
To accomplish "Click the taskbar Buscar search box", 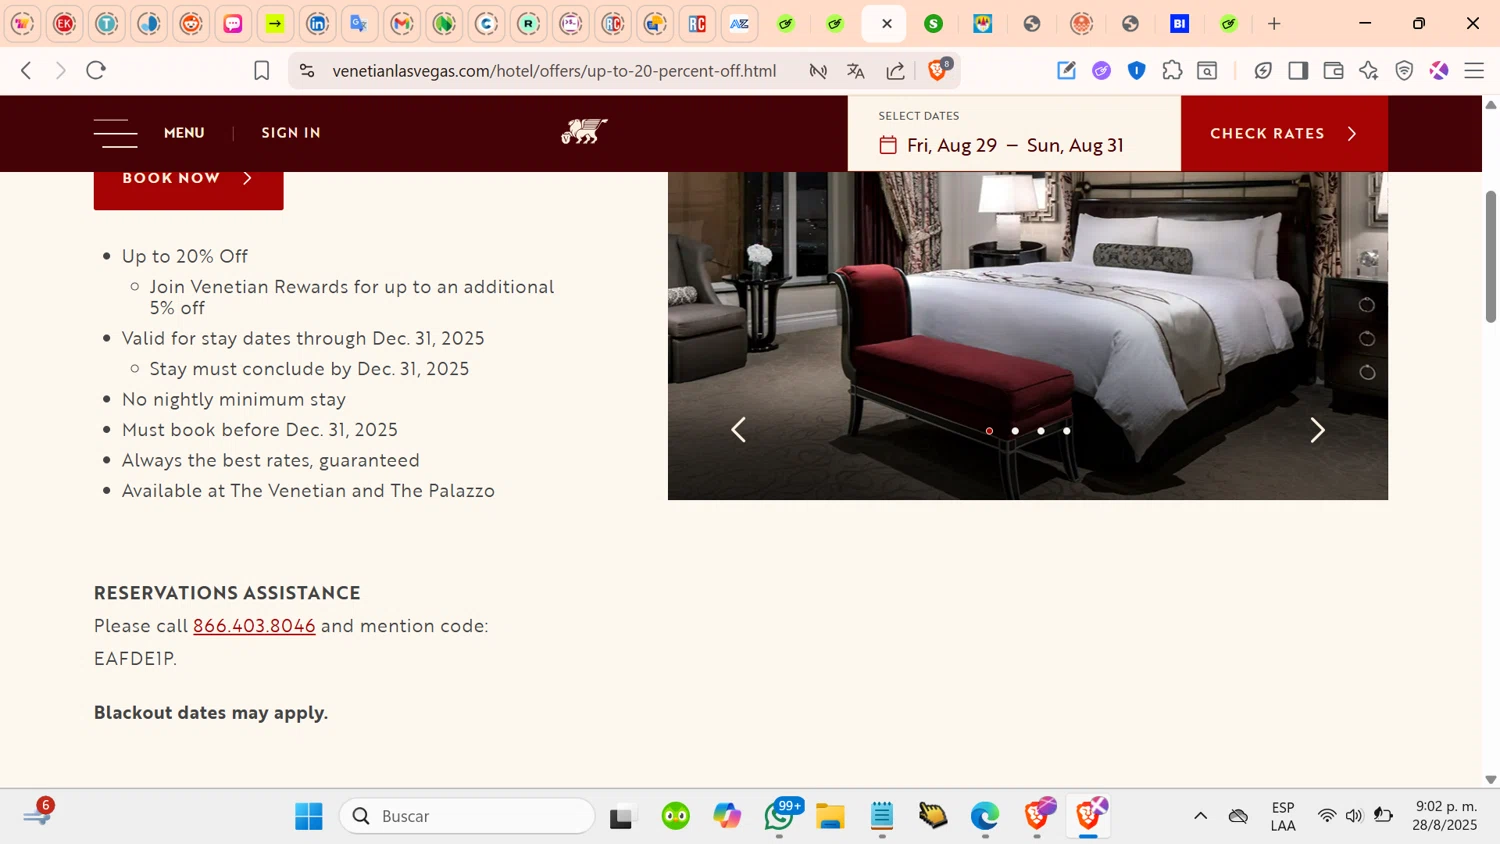I will [x=467, y=816].
